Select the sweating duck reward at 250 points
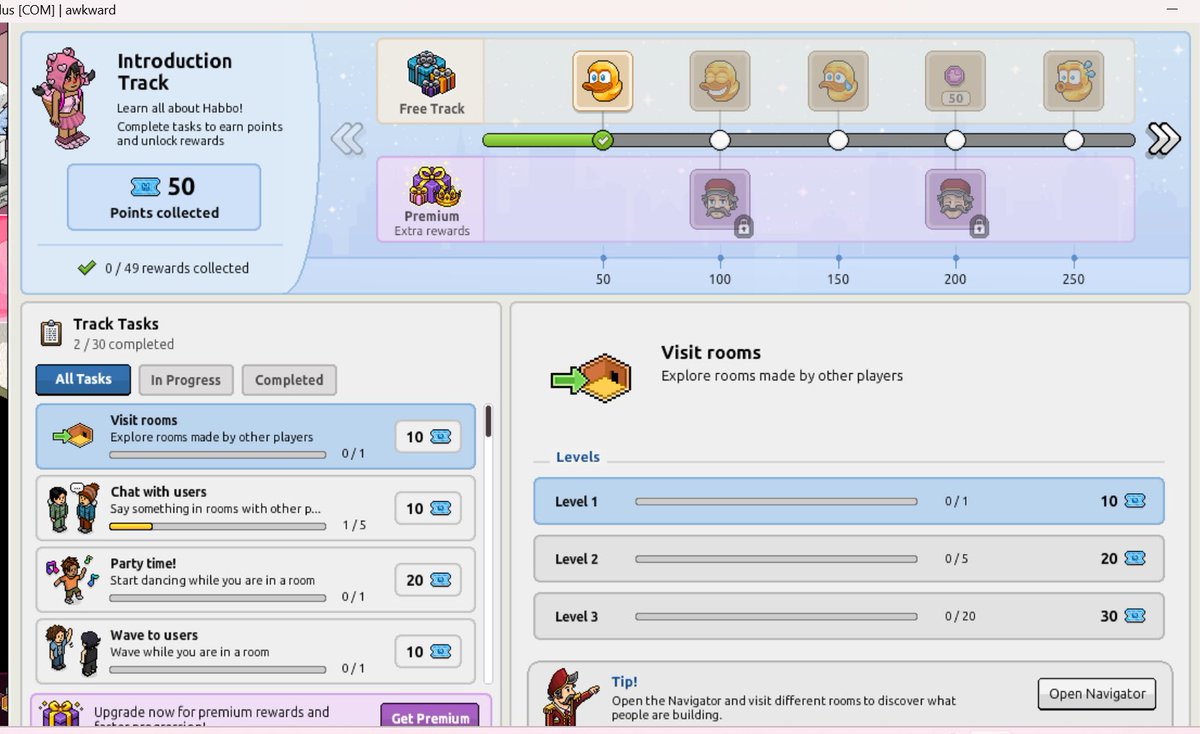This screenshot has width=1200, height=734. click(x=1073, y=81)
